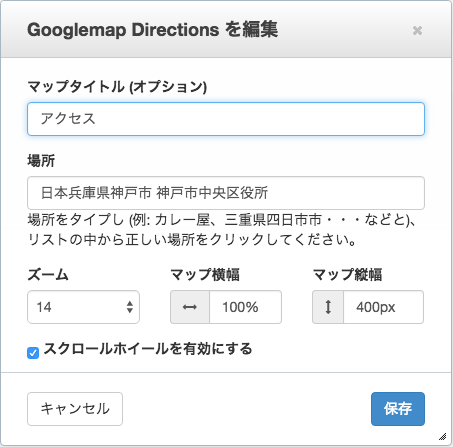
Task: Select the map width field showing 100%
Action: 246,307
